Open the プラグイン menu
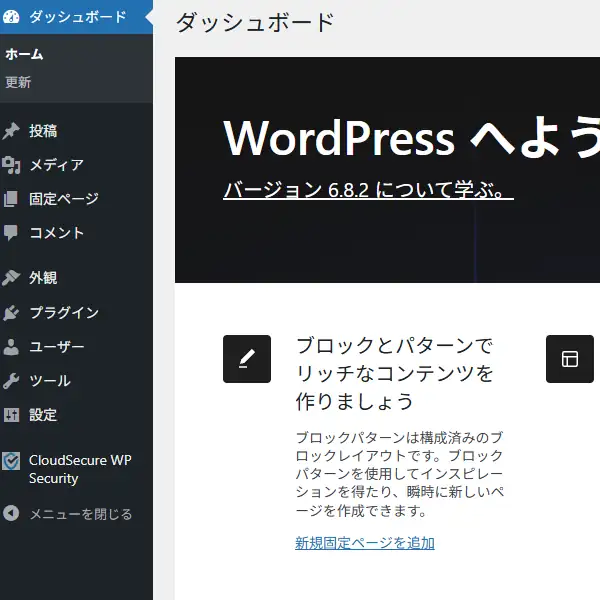Image resolution: width=600 pixels, height=600 pixels. coord(77,312)
